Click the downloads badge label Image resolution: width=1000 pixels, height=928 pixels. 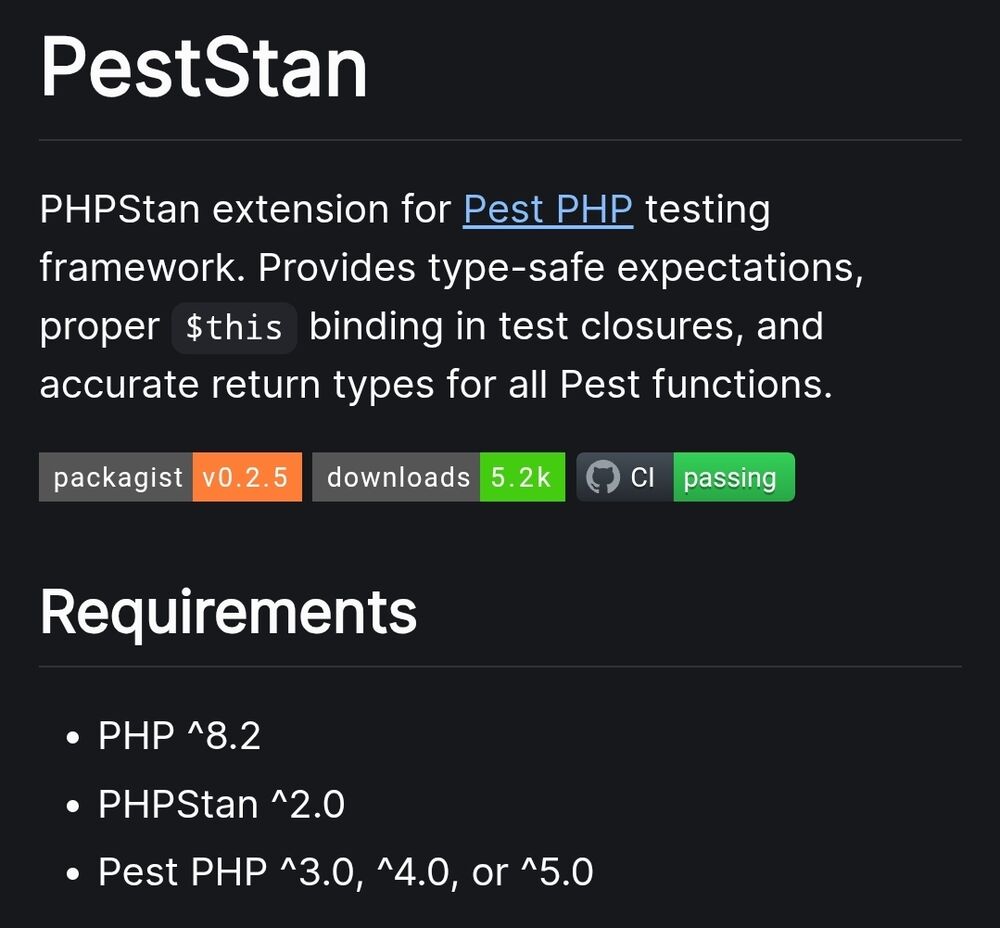click(397, 477)
